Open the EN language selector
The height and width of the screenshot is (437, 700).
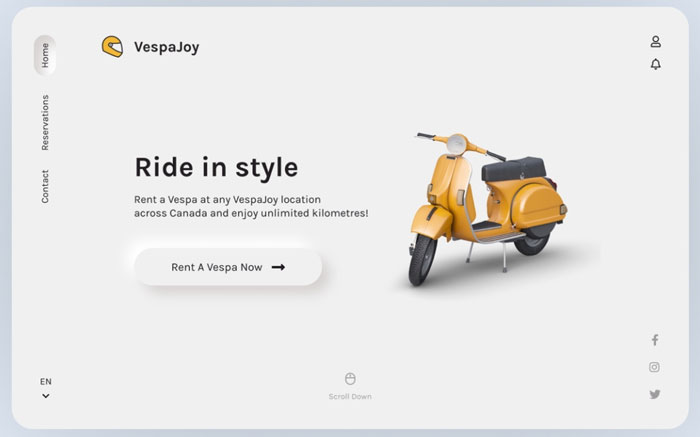(x=46, y=382)
